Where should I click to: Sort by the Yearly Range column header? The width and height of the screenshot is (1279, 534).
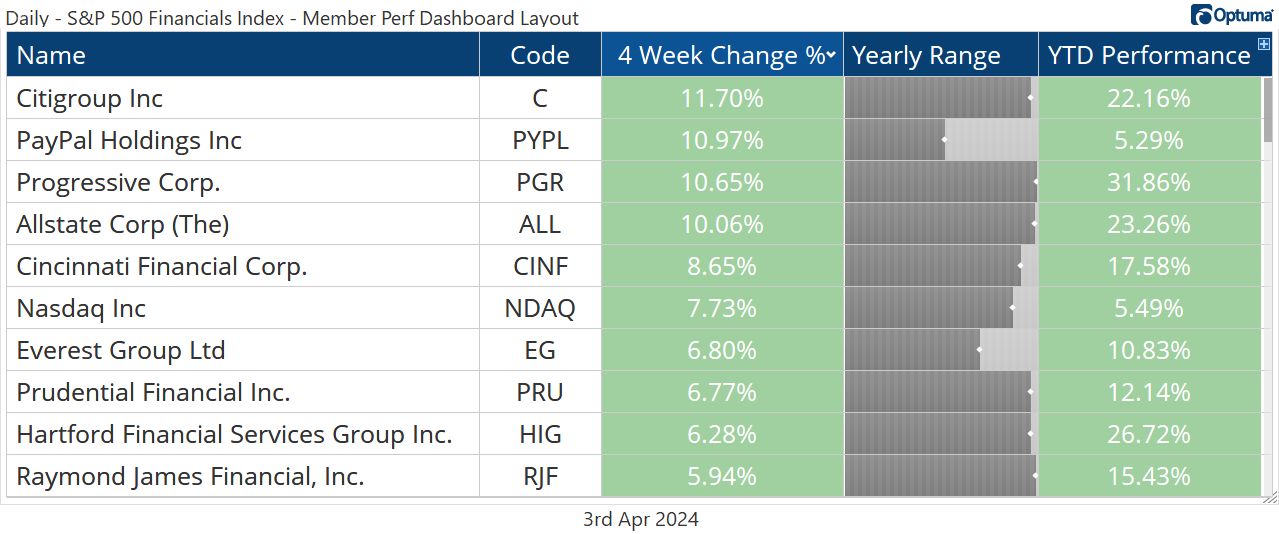(926, 56)
